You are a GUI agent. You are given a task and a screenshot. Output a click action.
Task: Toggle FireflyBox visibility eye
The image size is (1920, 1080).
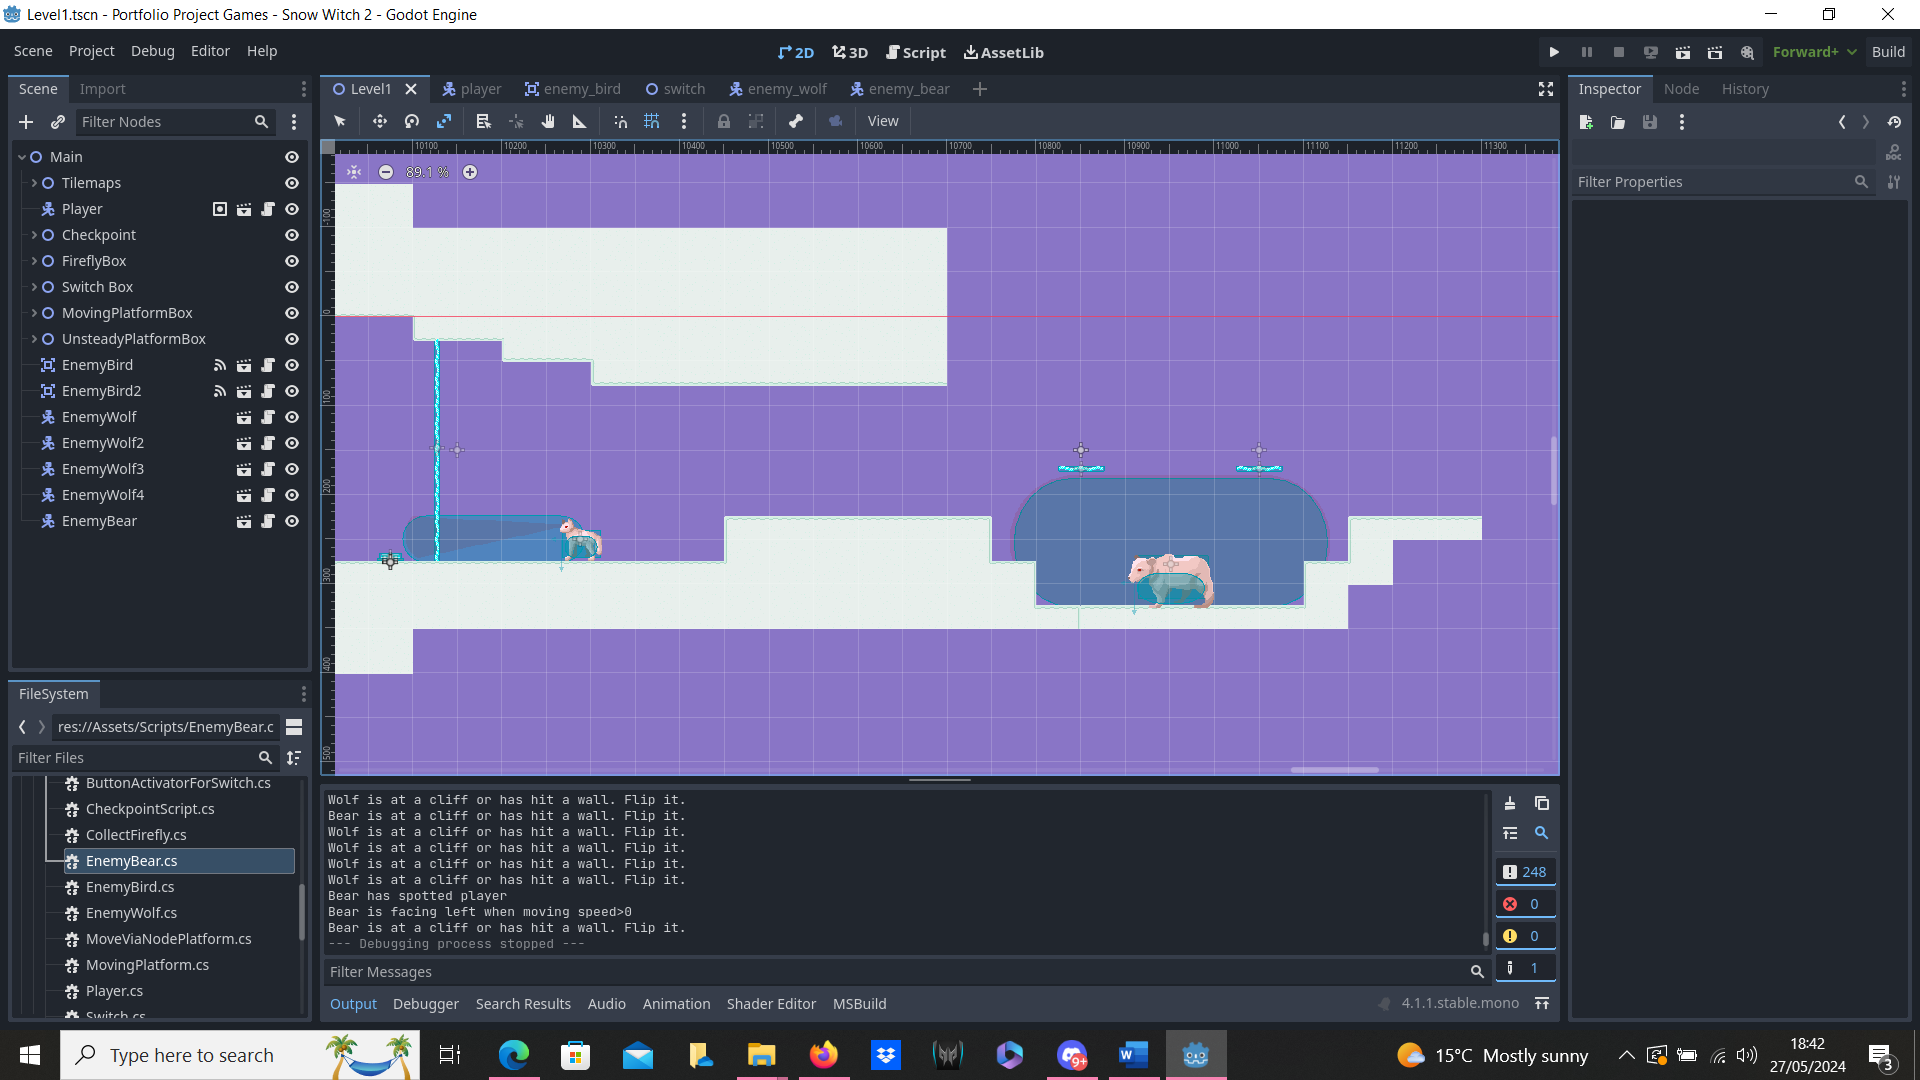292,261
